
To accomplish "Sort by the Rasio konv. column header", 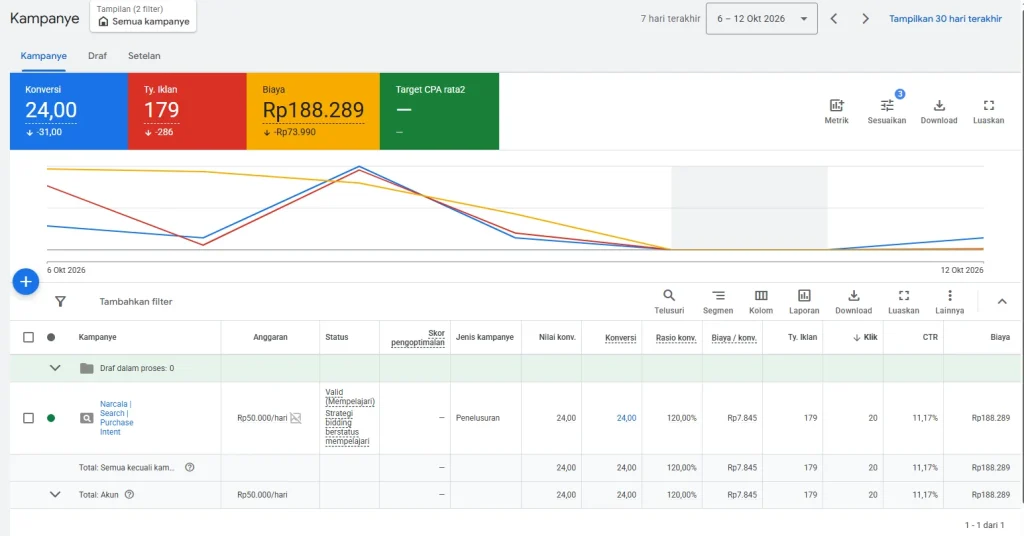I will click(676, 338).
